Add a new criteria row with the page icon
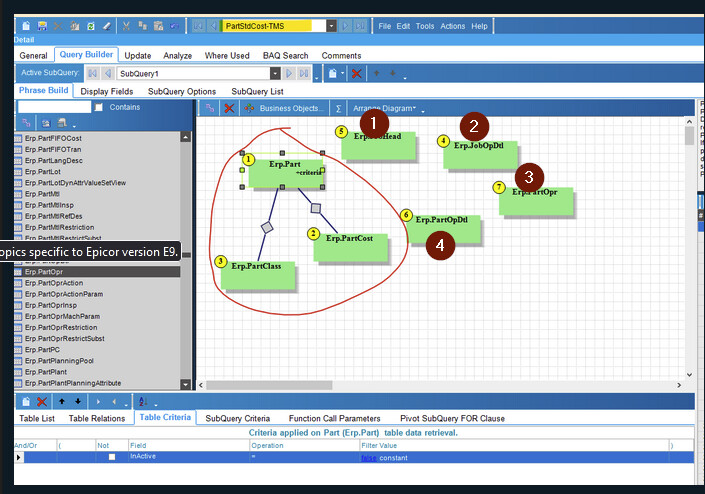This screenshot has width=705, height=494. (26, 401)
